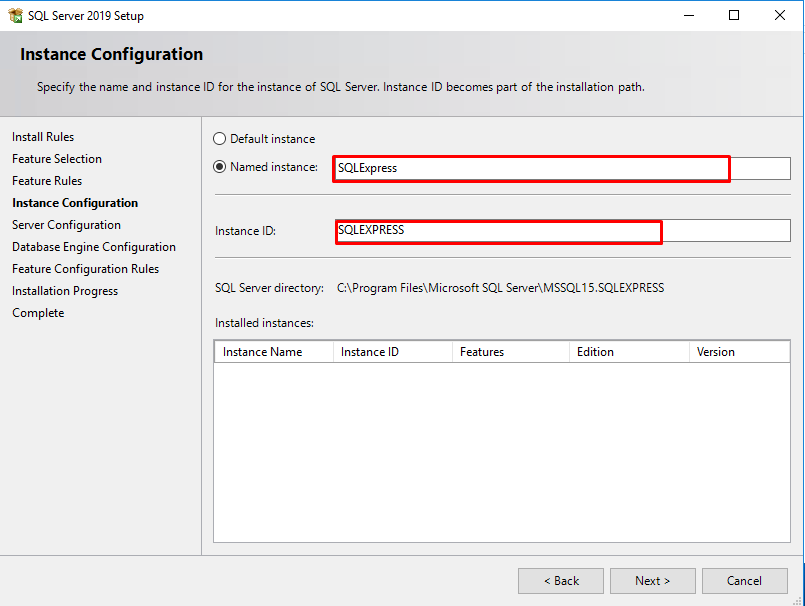This screenshot has height=606, width=805.
Task: Click the Instance Name column header
Action: point(274,352)
